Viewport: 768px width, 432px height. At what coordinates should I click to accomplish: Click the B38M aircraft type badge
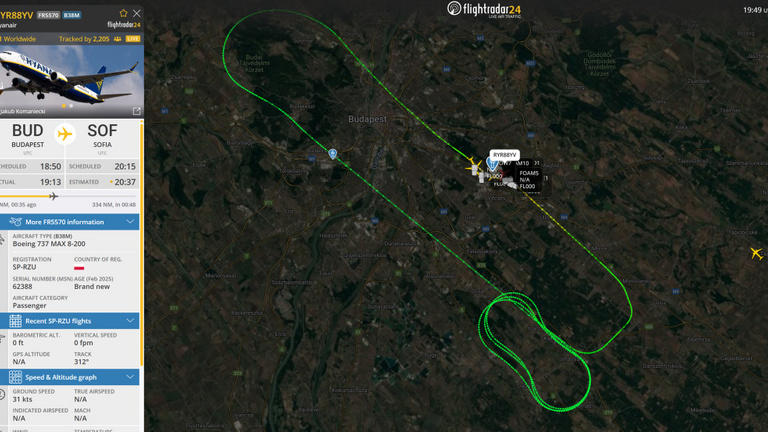pyautogui.click(x=72, y=15)
